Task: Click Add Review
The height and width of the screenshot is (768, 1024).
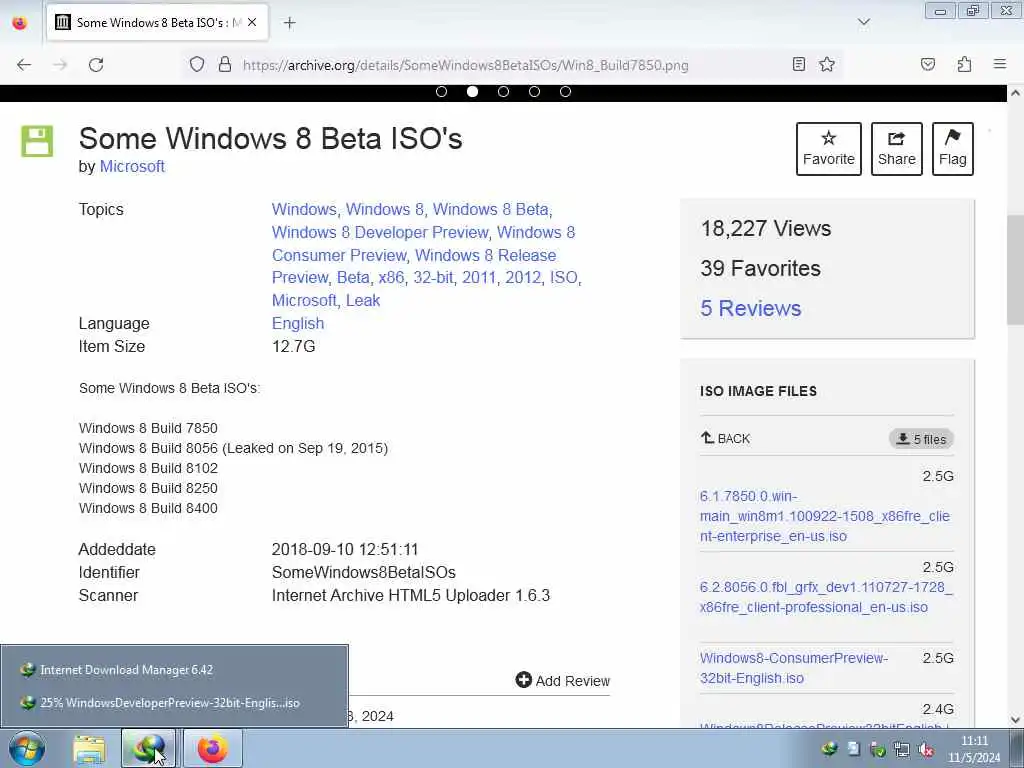Action: [x=562, y=680]
